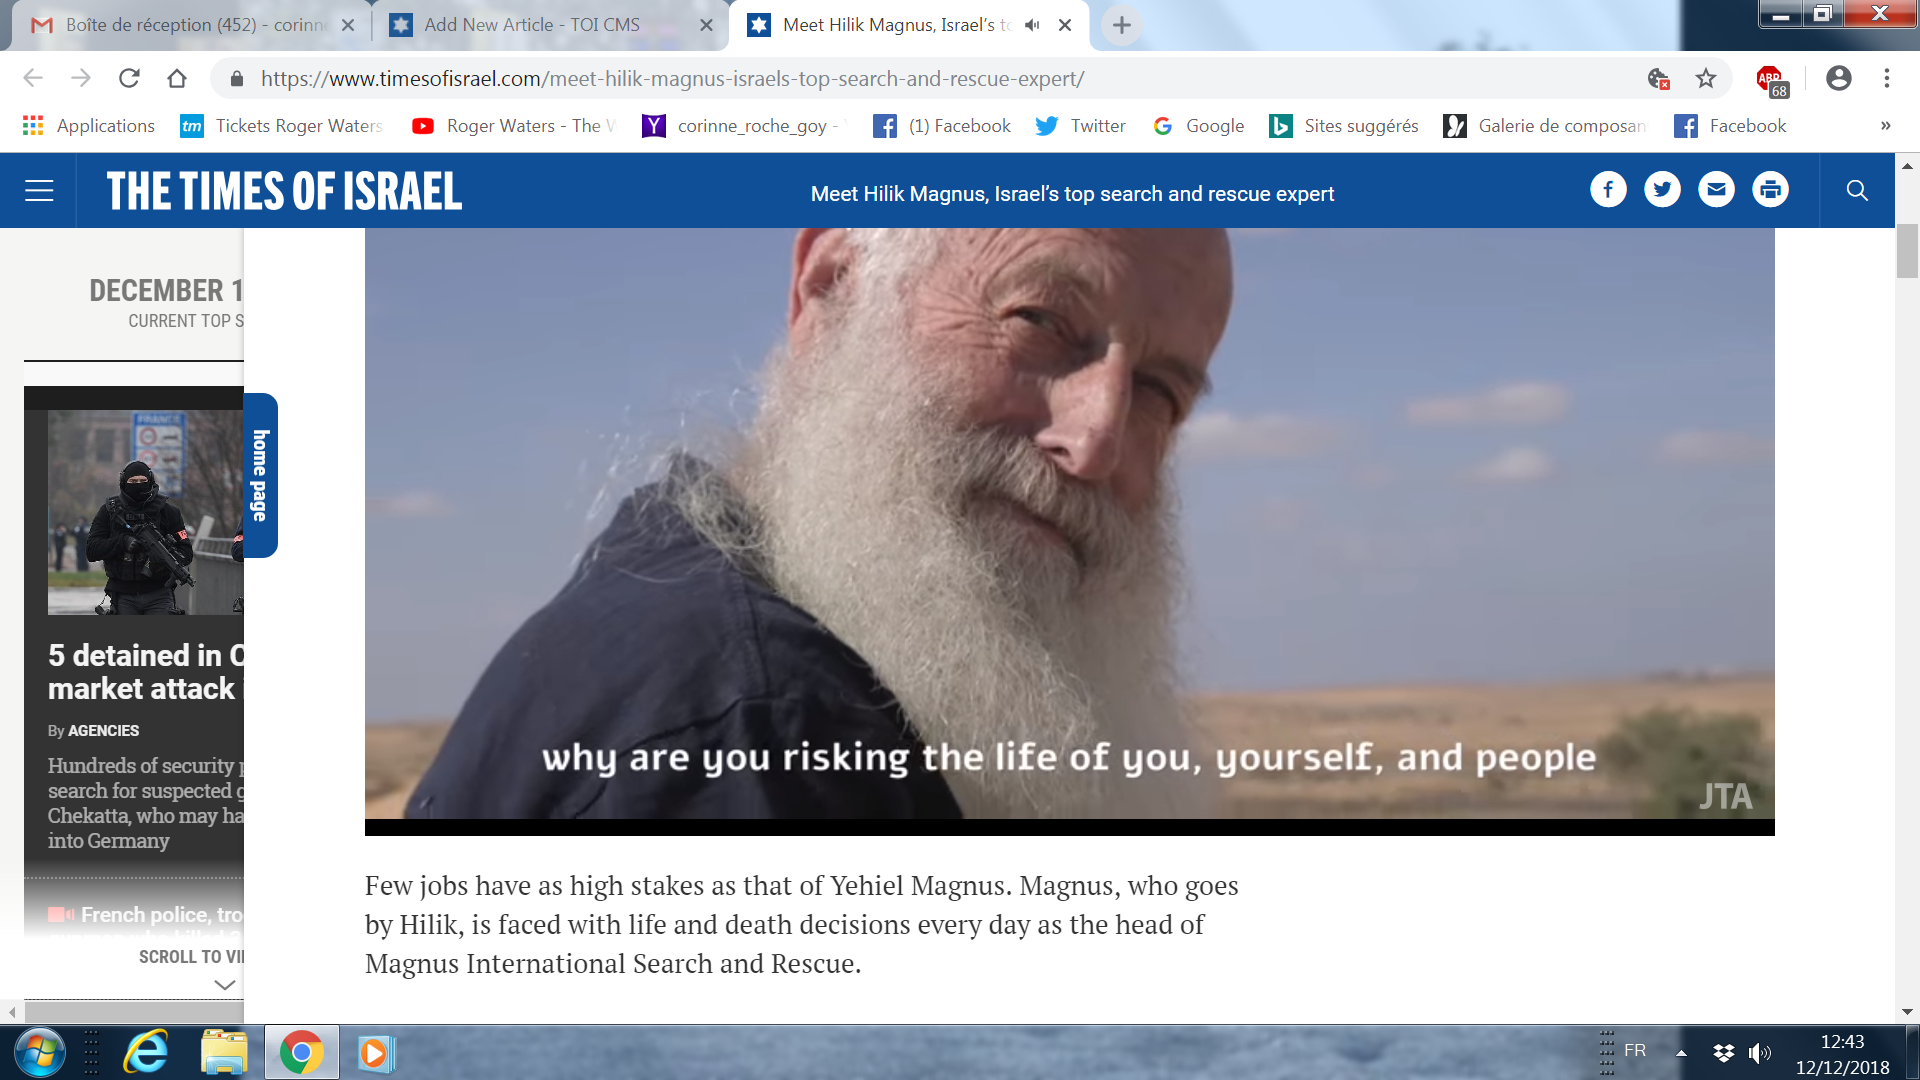Image resolution: width=1920 pixels, height=1080 pixels.
Task: Open the site search magnifier
Action: 1857,190
